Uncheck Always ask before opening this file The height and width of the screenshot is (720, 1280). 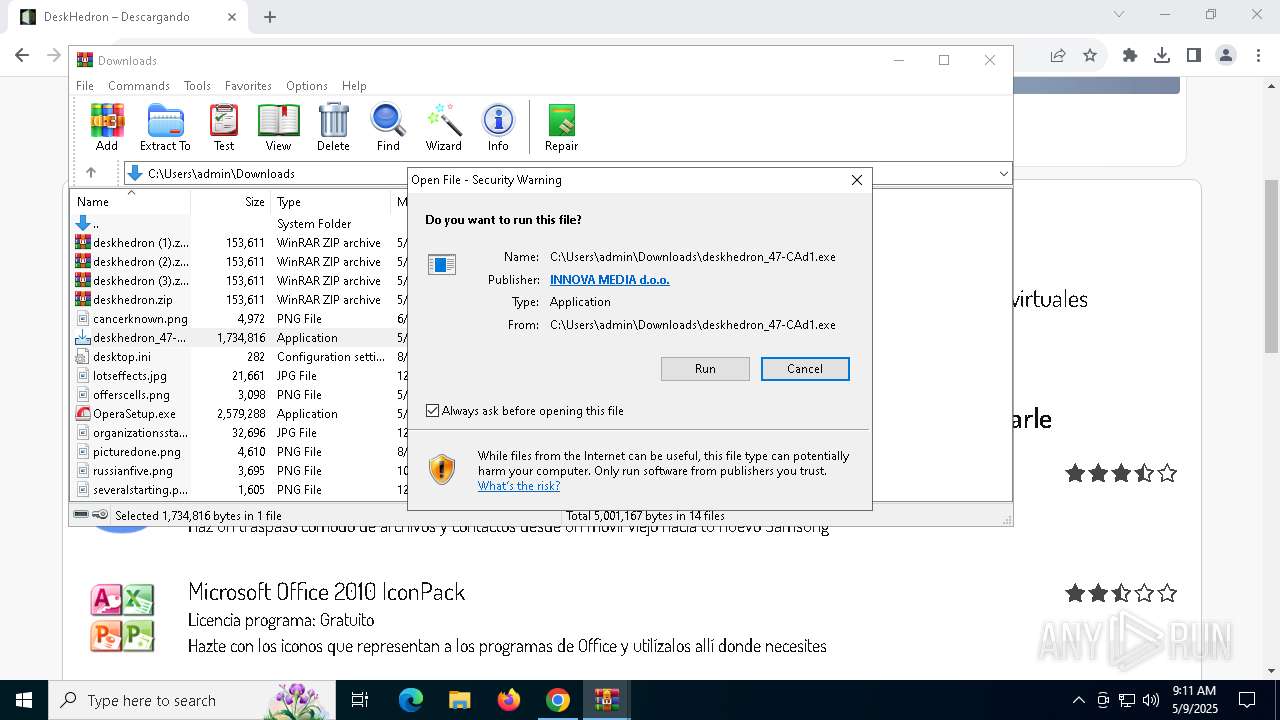(432, 411)
